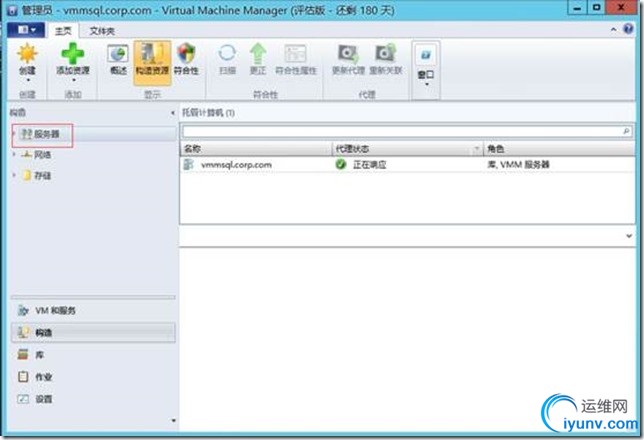Expand the details pane chevron
The image size is (644, 440).
pos(629,236)
